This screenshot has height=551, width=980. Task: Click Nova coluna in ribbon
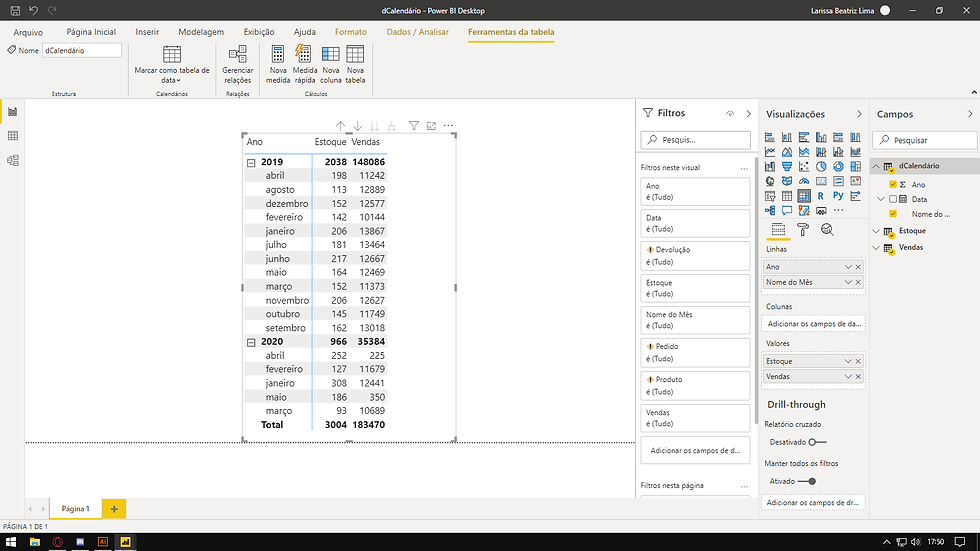click(x=331, y=64)
